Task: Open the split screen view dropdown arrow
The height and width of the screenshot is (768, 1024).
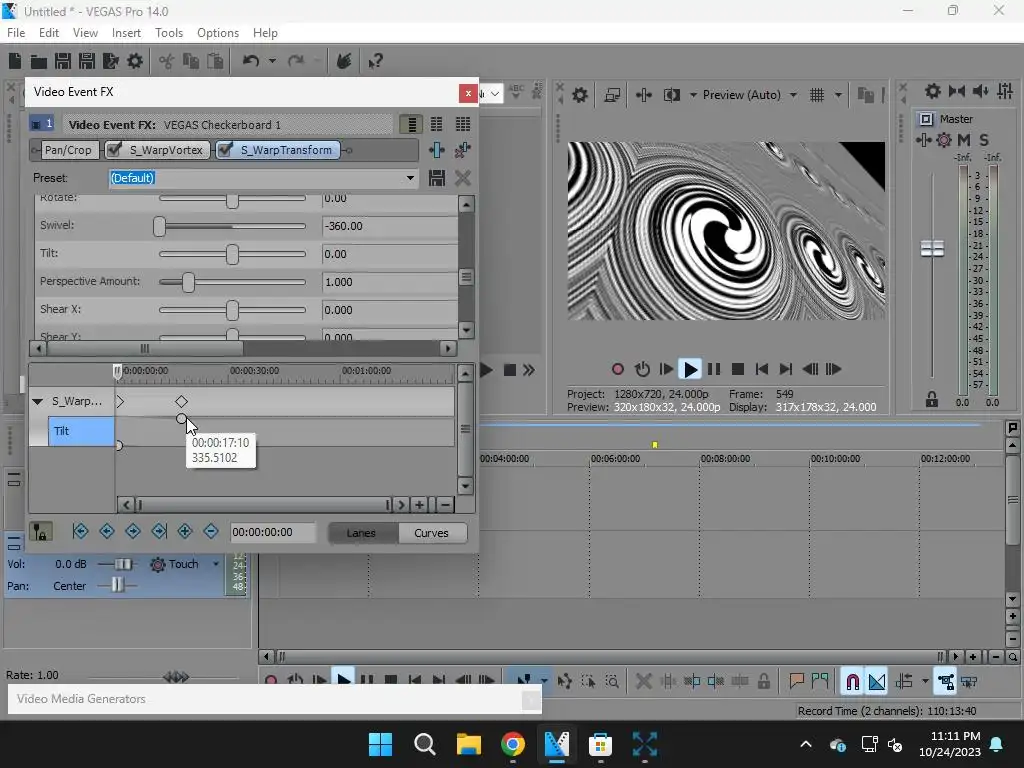Action: [x=693, y=95]
